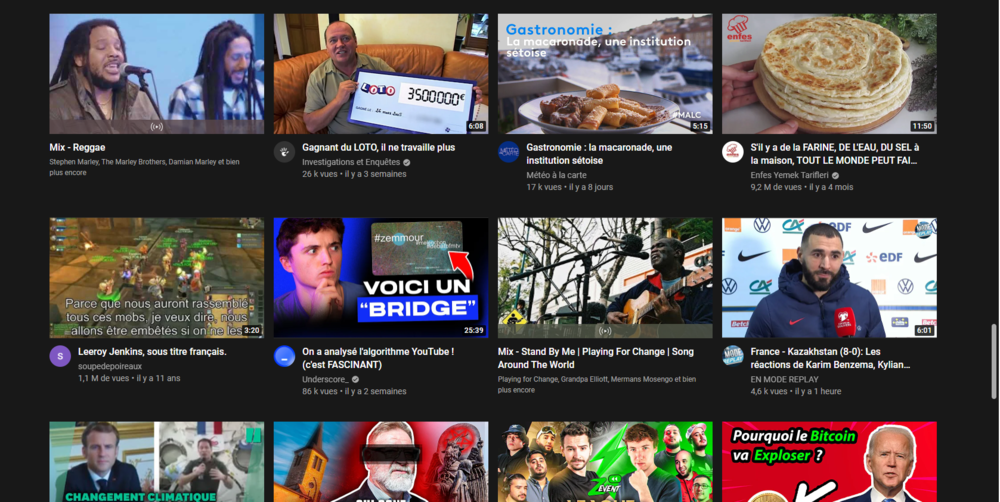
Task: Click the 25:39 duration badge on Bridge video
Action: (474, 330)
